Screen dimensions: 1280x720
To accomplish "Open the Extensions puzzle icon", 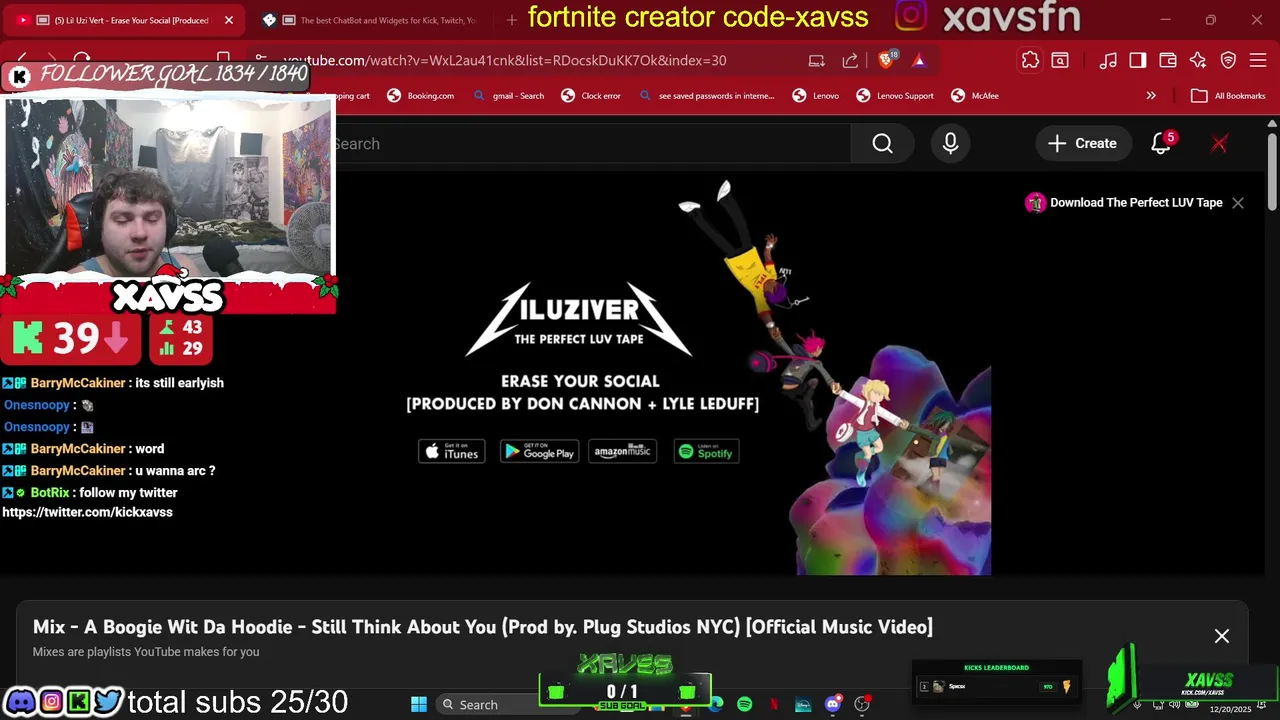I will pos(1030,61).
